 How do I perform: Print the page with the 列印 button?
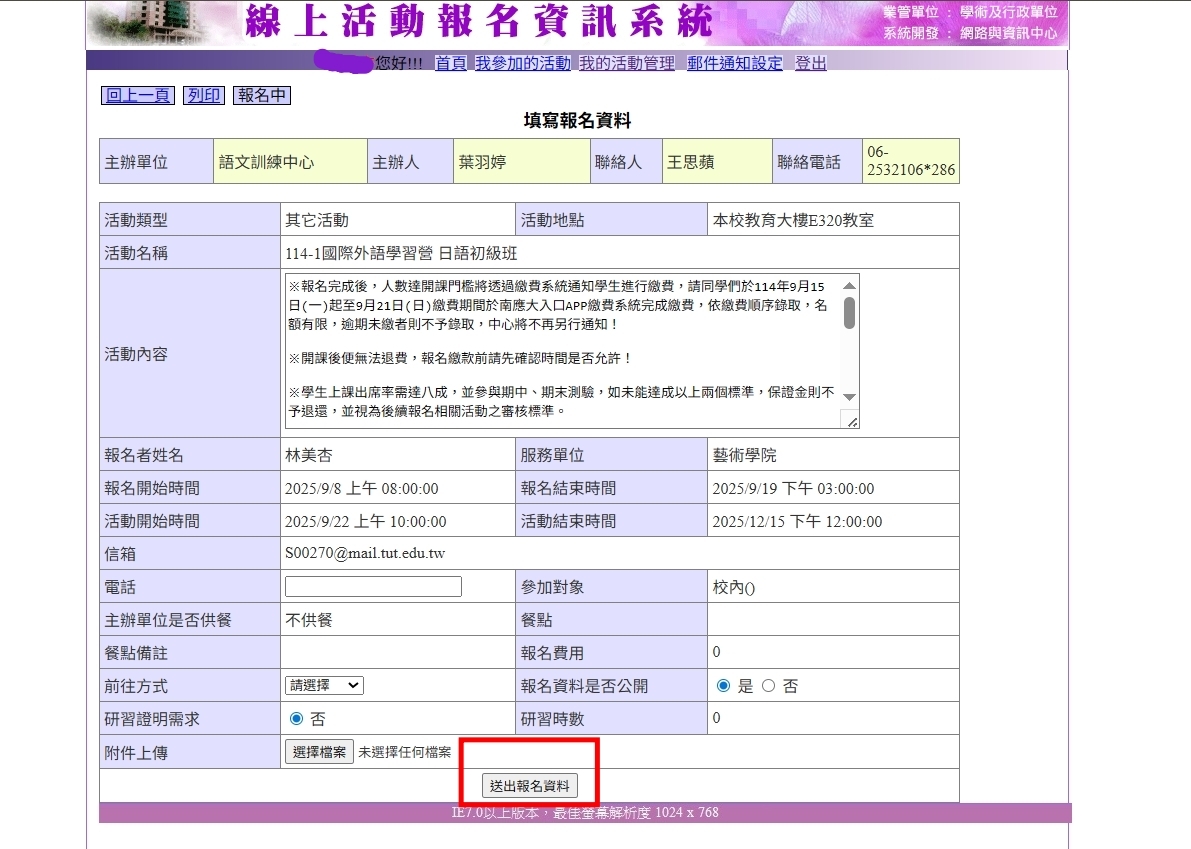(203, 96)
